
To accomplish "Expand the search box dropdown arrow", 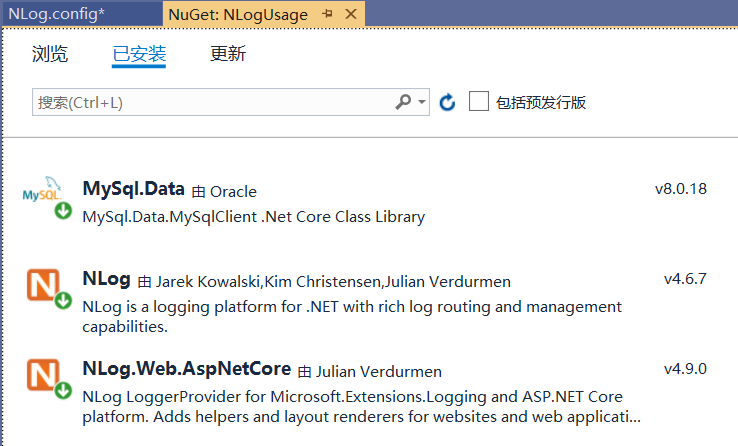I will coord(422,102).
